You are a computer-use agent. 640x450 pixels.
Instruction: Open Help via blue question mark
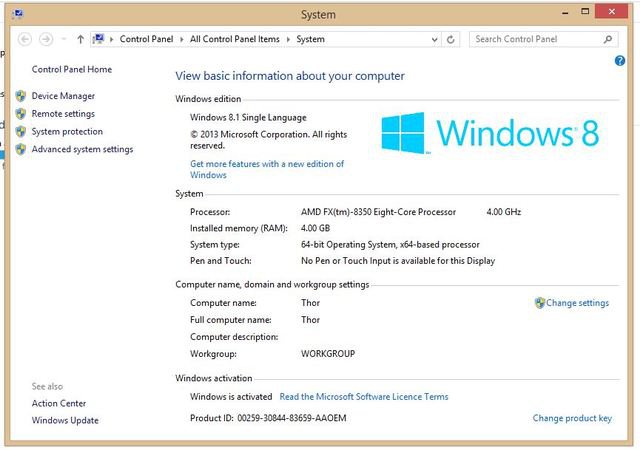click(620, 61)
